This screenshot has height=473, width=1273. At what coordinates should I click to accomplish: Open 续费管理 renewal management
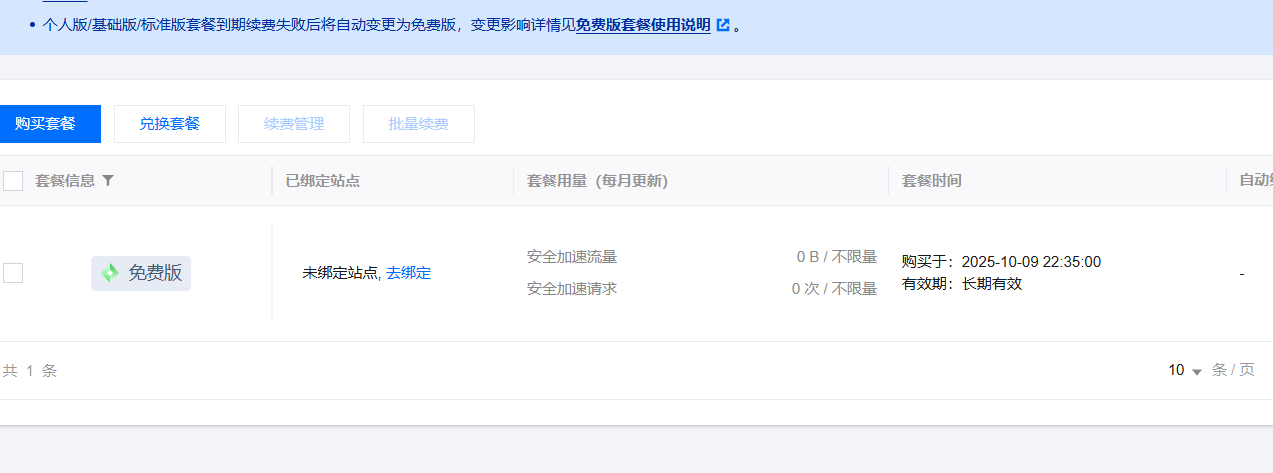[294, 124]
